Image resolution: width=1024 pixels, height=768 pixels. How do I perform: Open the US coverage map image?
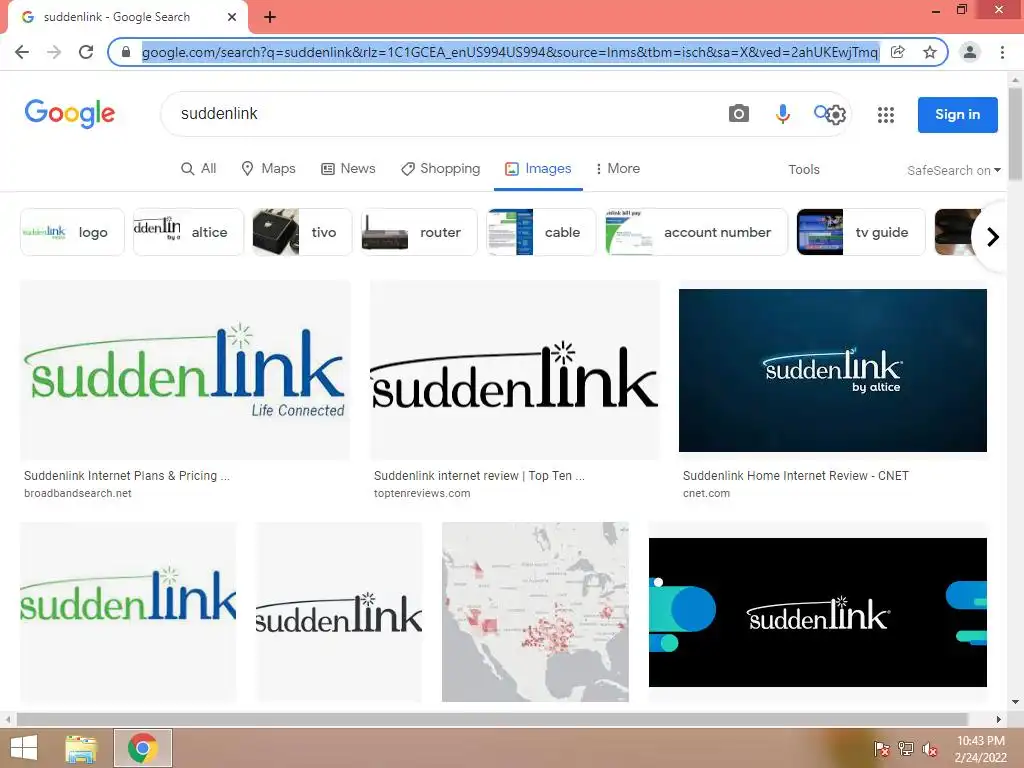536,612
